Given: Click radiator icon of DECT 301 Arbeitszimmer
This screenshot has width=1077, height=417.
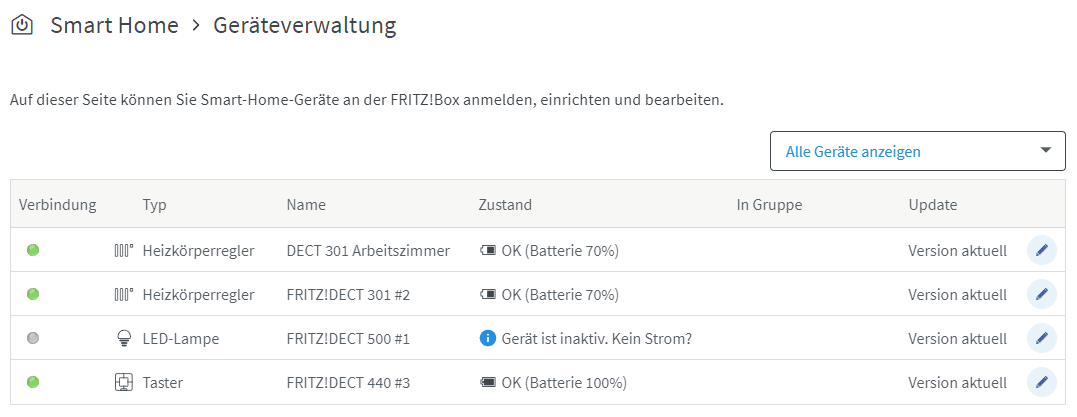Looking at the screenshot, I should tap(124, 251).
